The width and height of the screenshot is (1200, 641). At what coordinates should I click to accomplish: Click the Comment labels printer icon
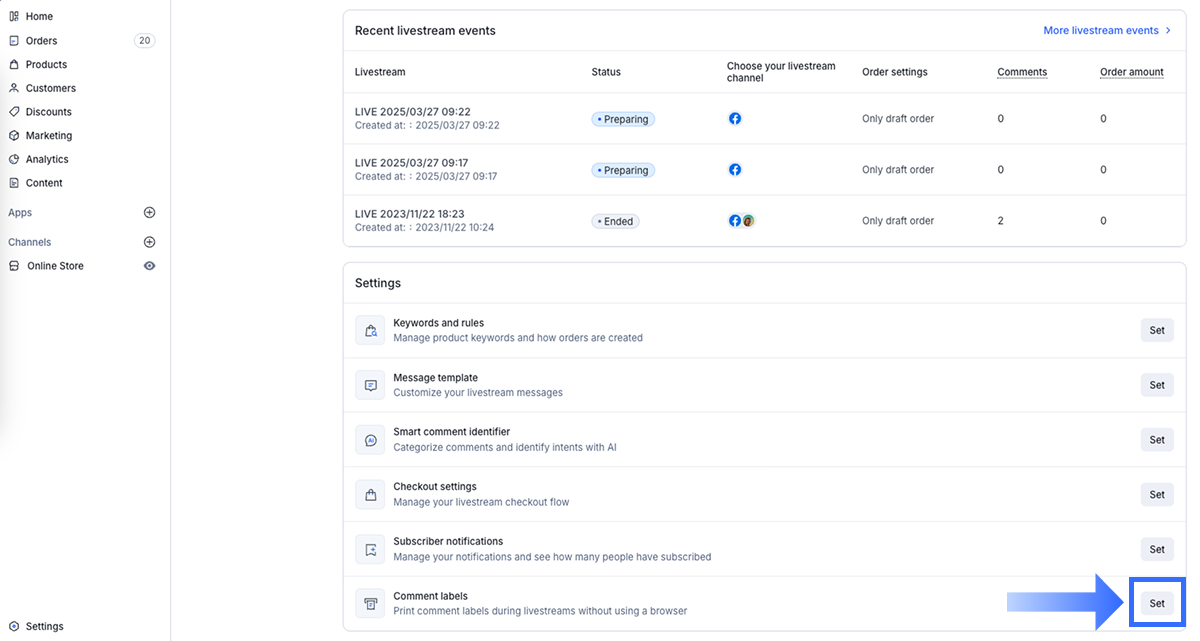[370, 604]
